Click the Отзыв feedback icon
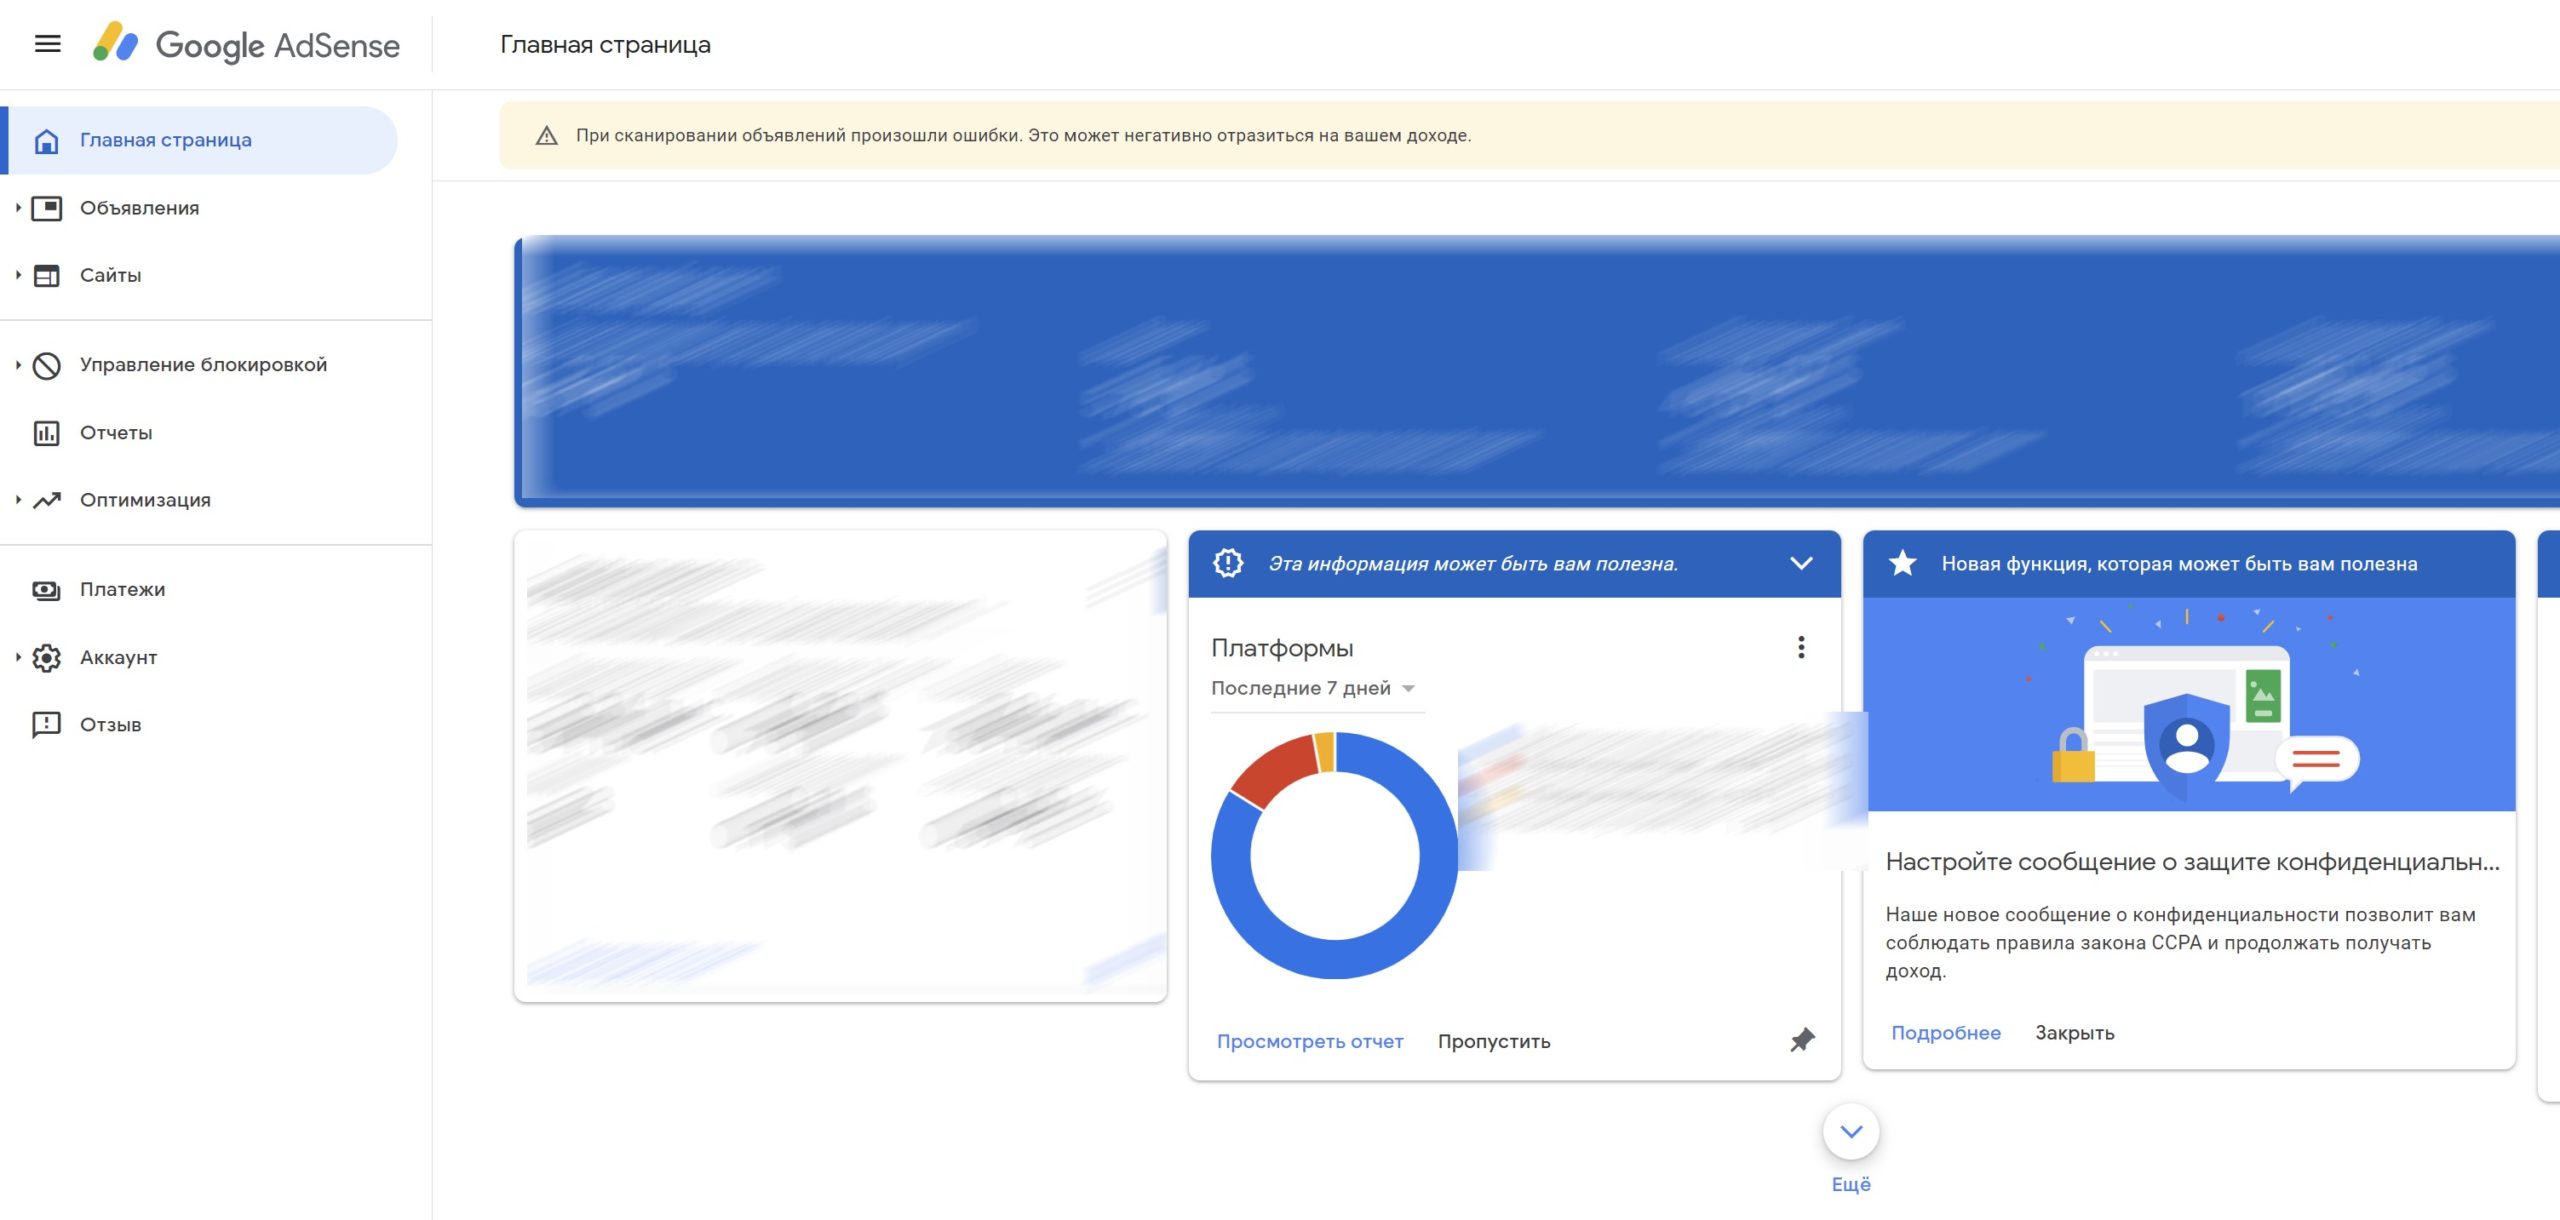 click(47, 725)
